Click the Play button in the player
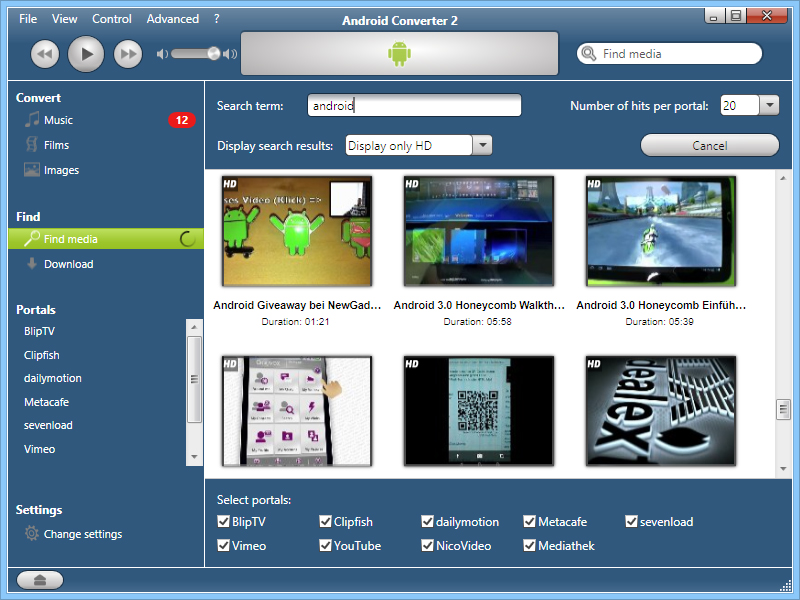The width and height of the screenshot is (800, 600). (x=86, y=54)
